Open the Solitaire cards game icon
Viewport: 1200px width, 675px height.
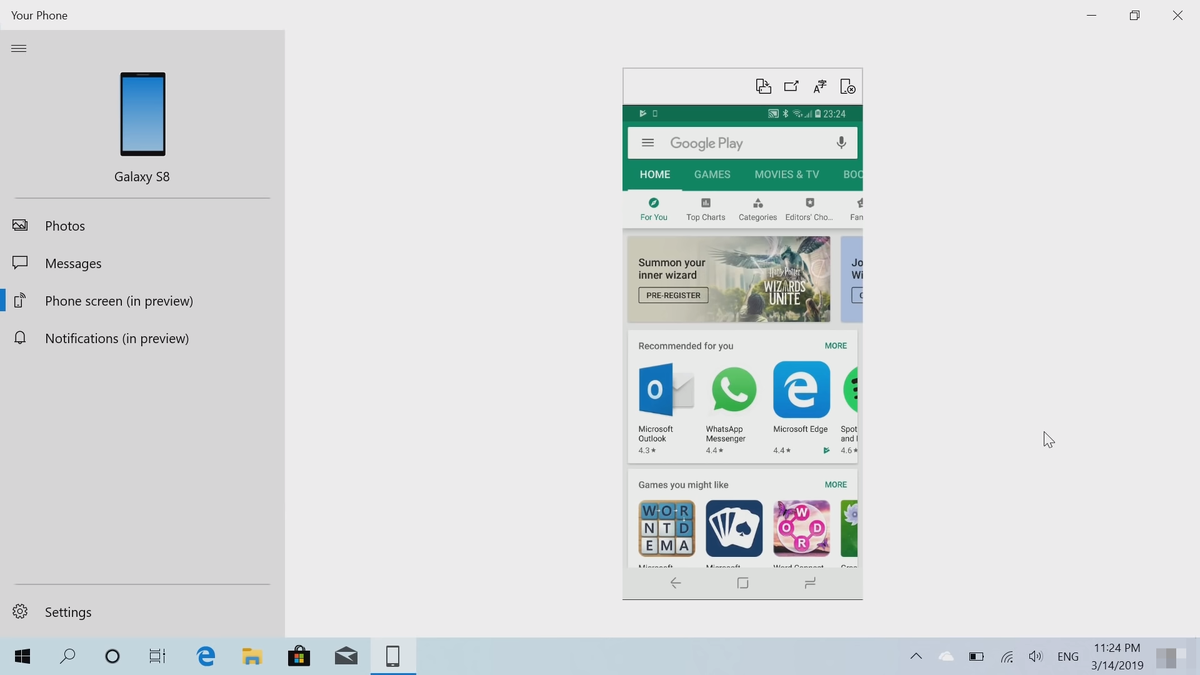click(734, 528)
